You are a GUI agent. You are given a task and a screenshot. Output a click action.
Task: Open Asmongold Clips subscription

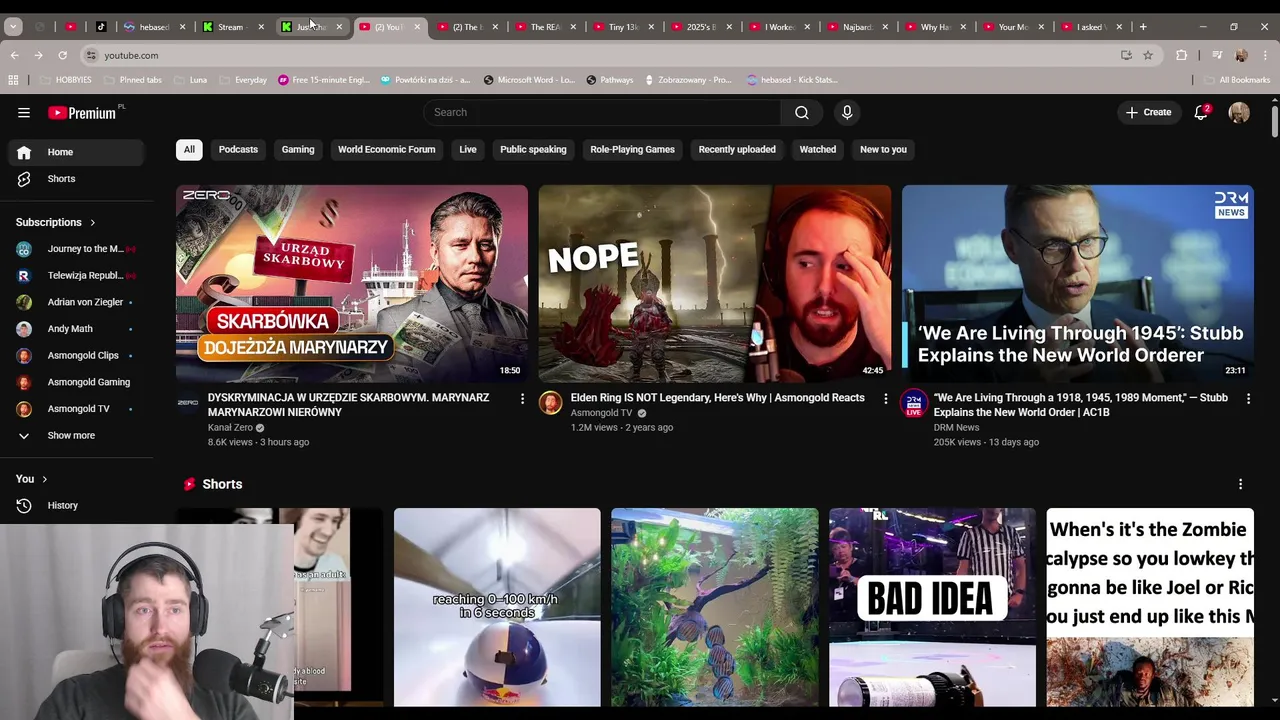click(x=77, y=356)
